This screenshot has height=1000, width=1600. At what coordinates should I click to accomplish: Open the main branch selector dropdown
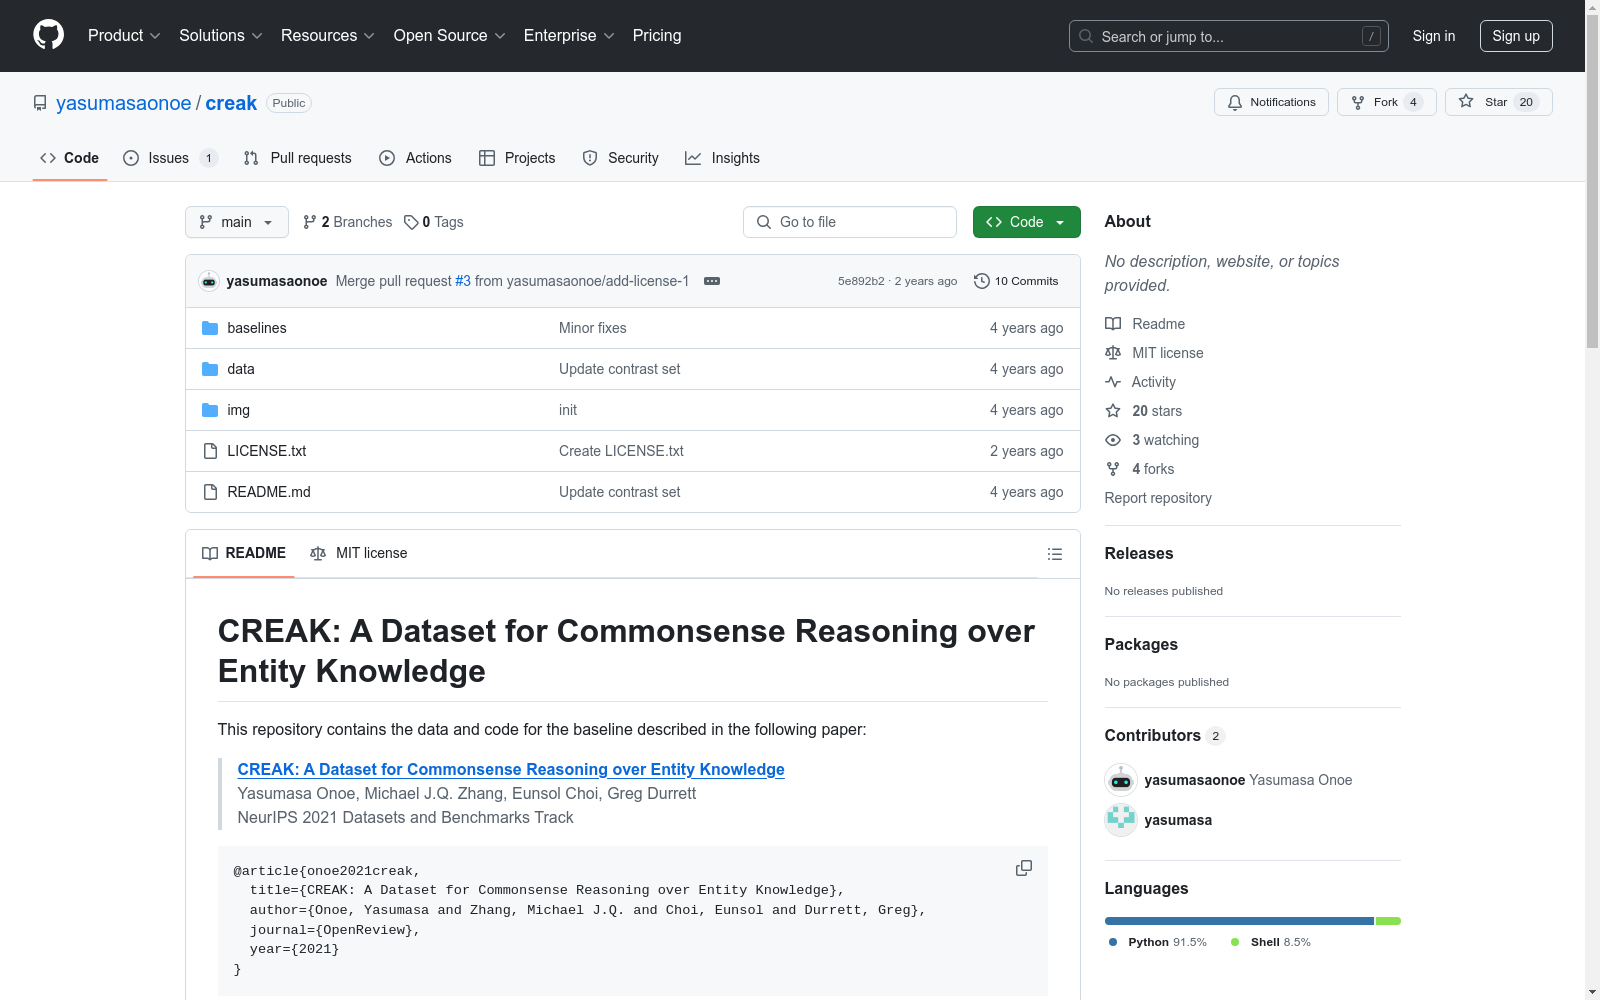237,222
